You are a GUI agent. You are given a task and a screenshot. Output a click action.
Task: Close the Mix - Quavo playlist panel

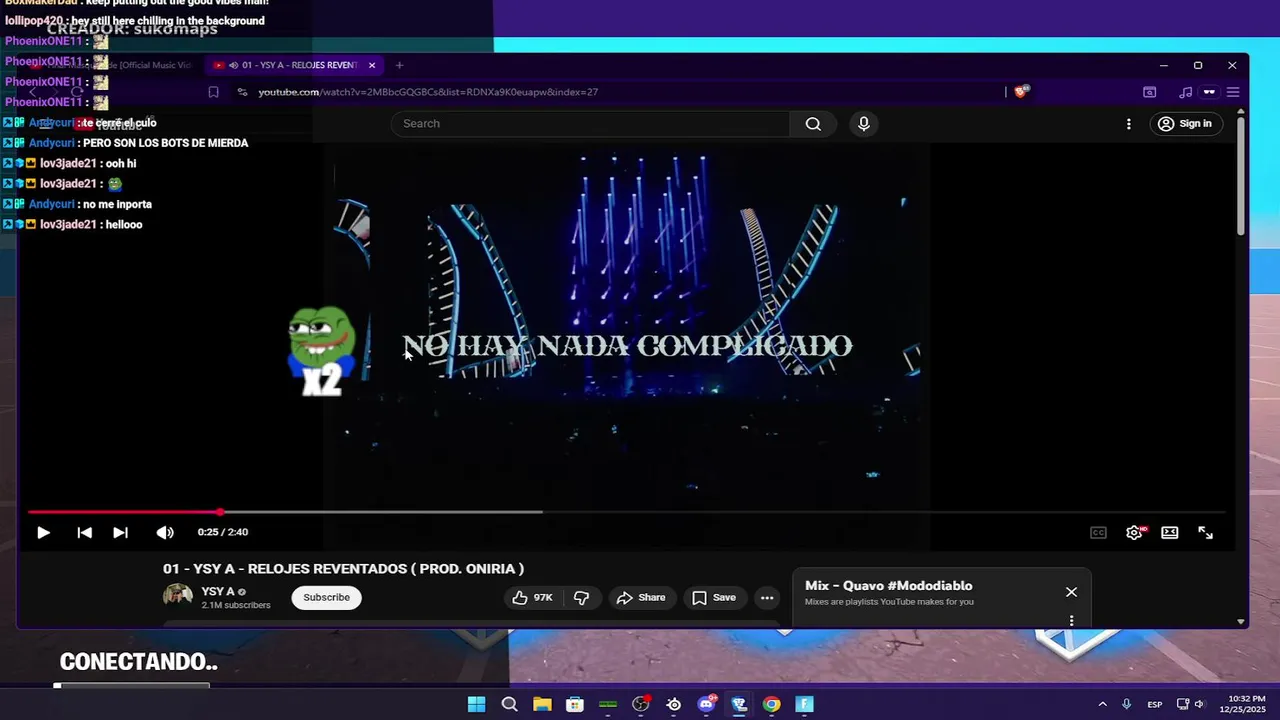point(1071,592)
